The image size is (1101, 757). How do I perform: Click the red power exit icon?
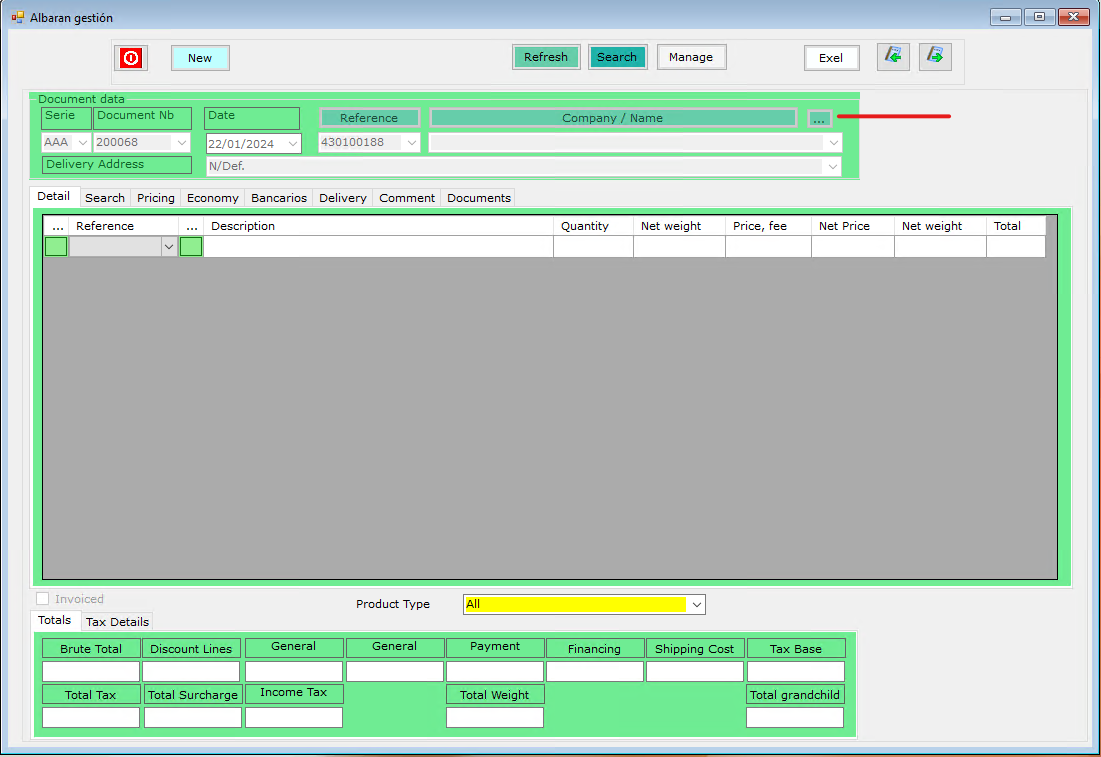coord(131,58)
